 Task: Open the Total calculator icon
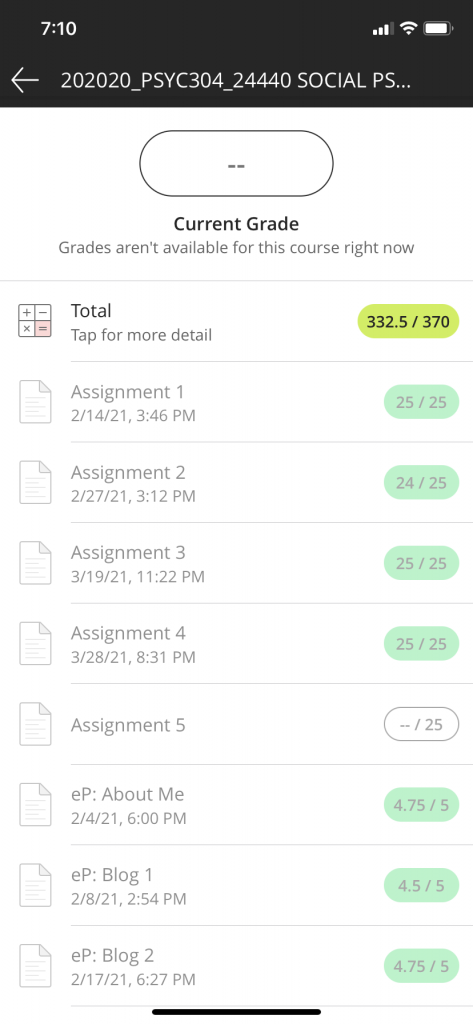coord(35,321)
